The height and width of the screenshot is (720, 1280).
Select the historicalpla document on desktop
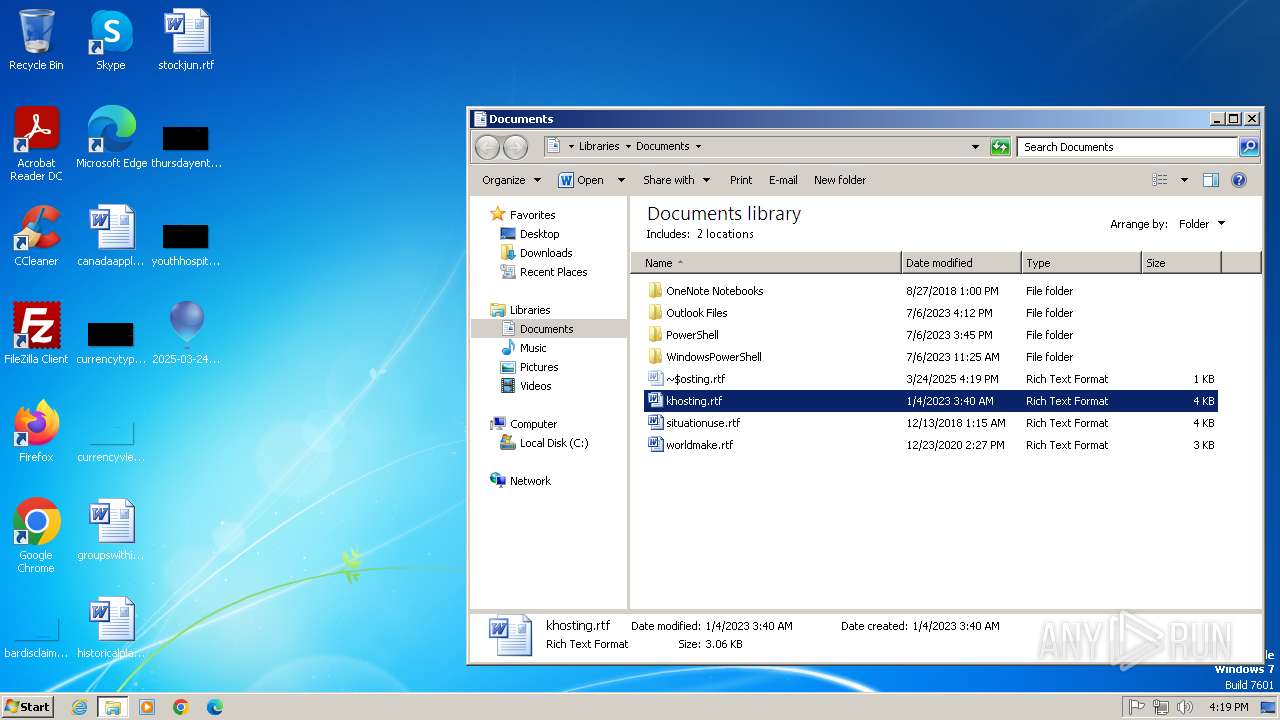[111, 627]
